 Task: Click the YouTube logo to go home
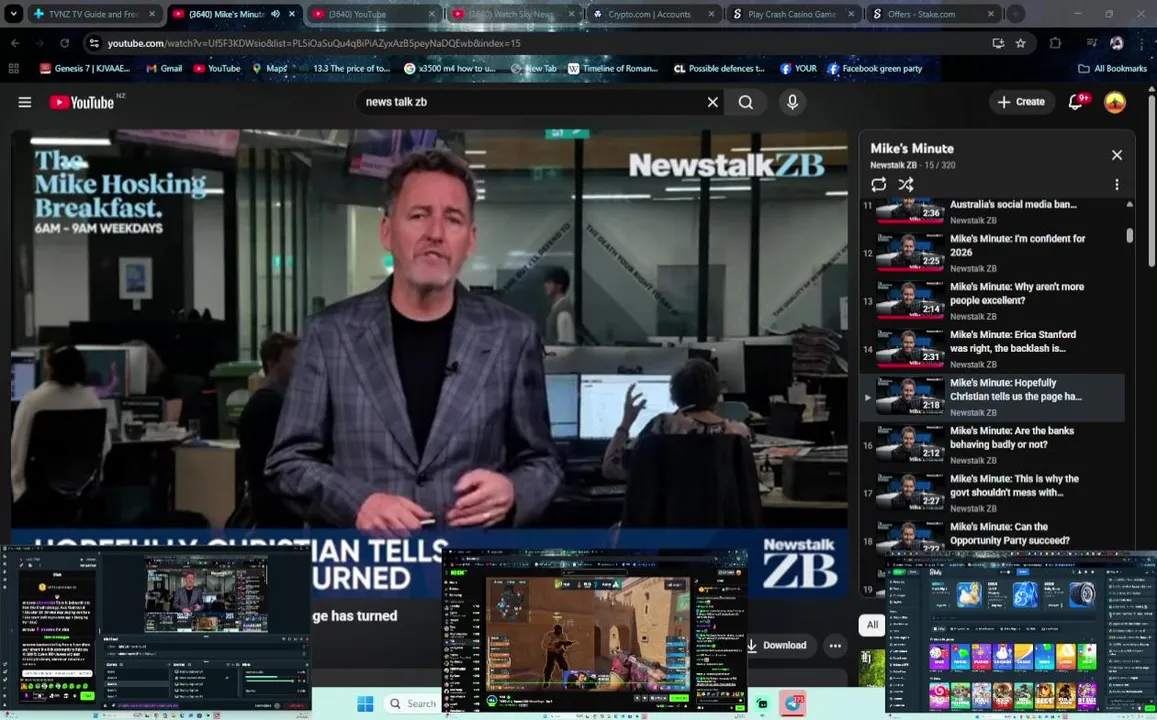pyautogui.click(x=82, y=102)
